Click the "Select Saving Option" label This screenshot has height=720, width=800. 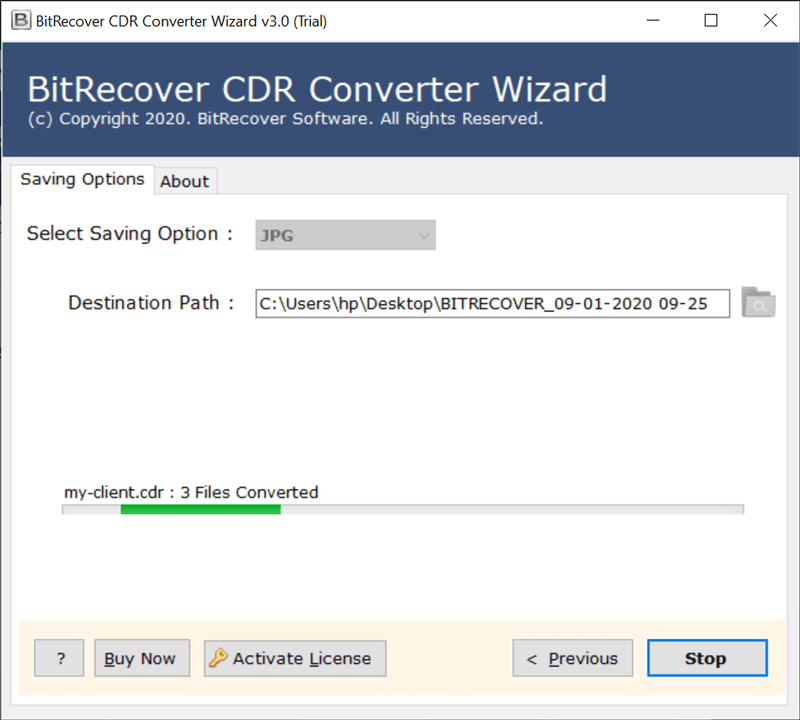(129, 234)
